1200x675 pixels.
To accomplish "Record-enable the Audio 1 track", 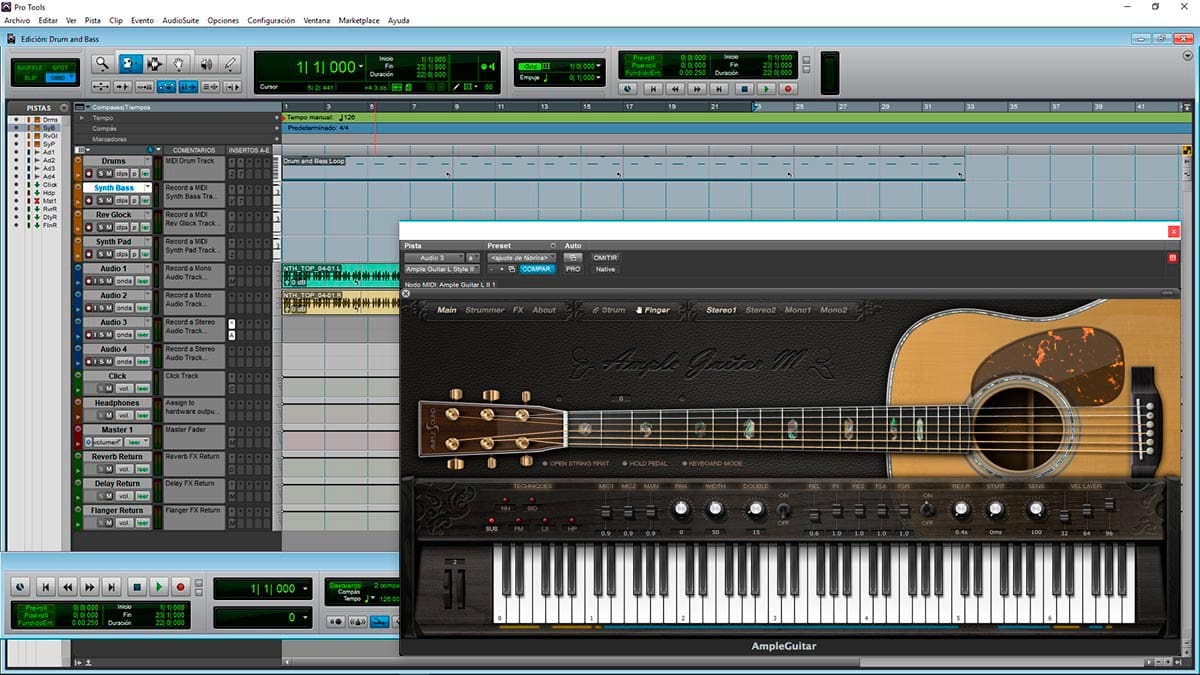I will (x=89, y=281).
